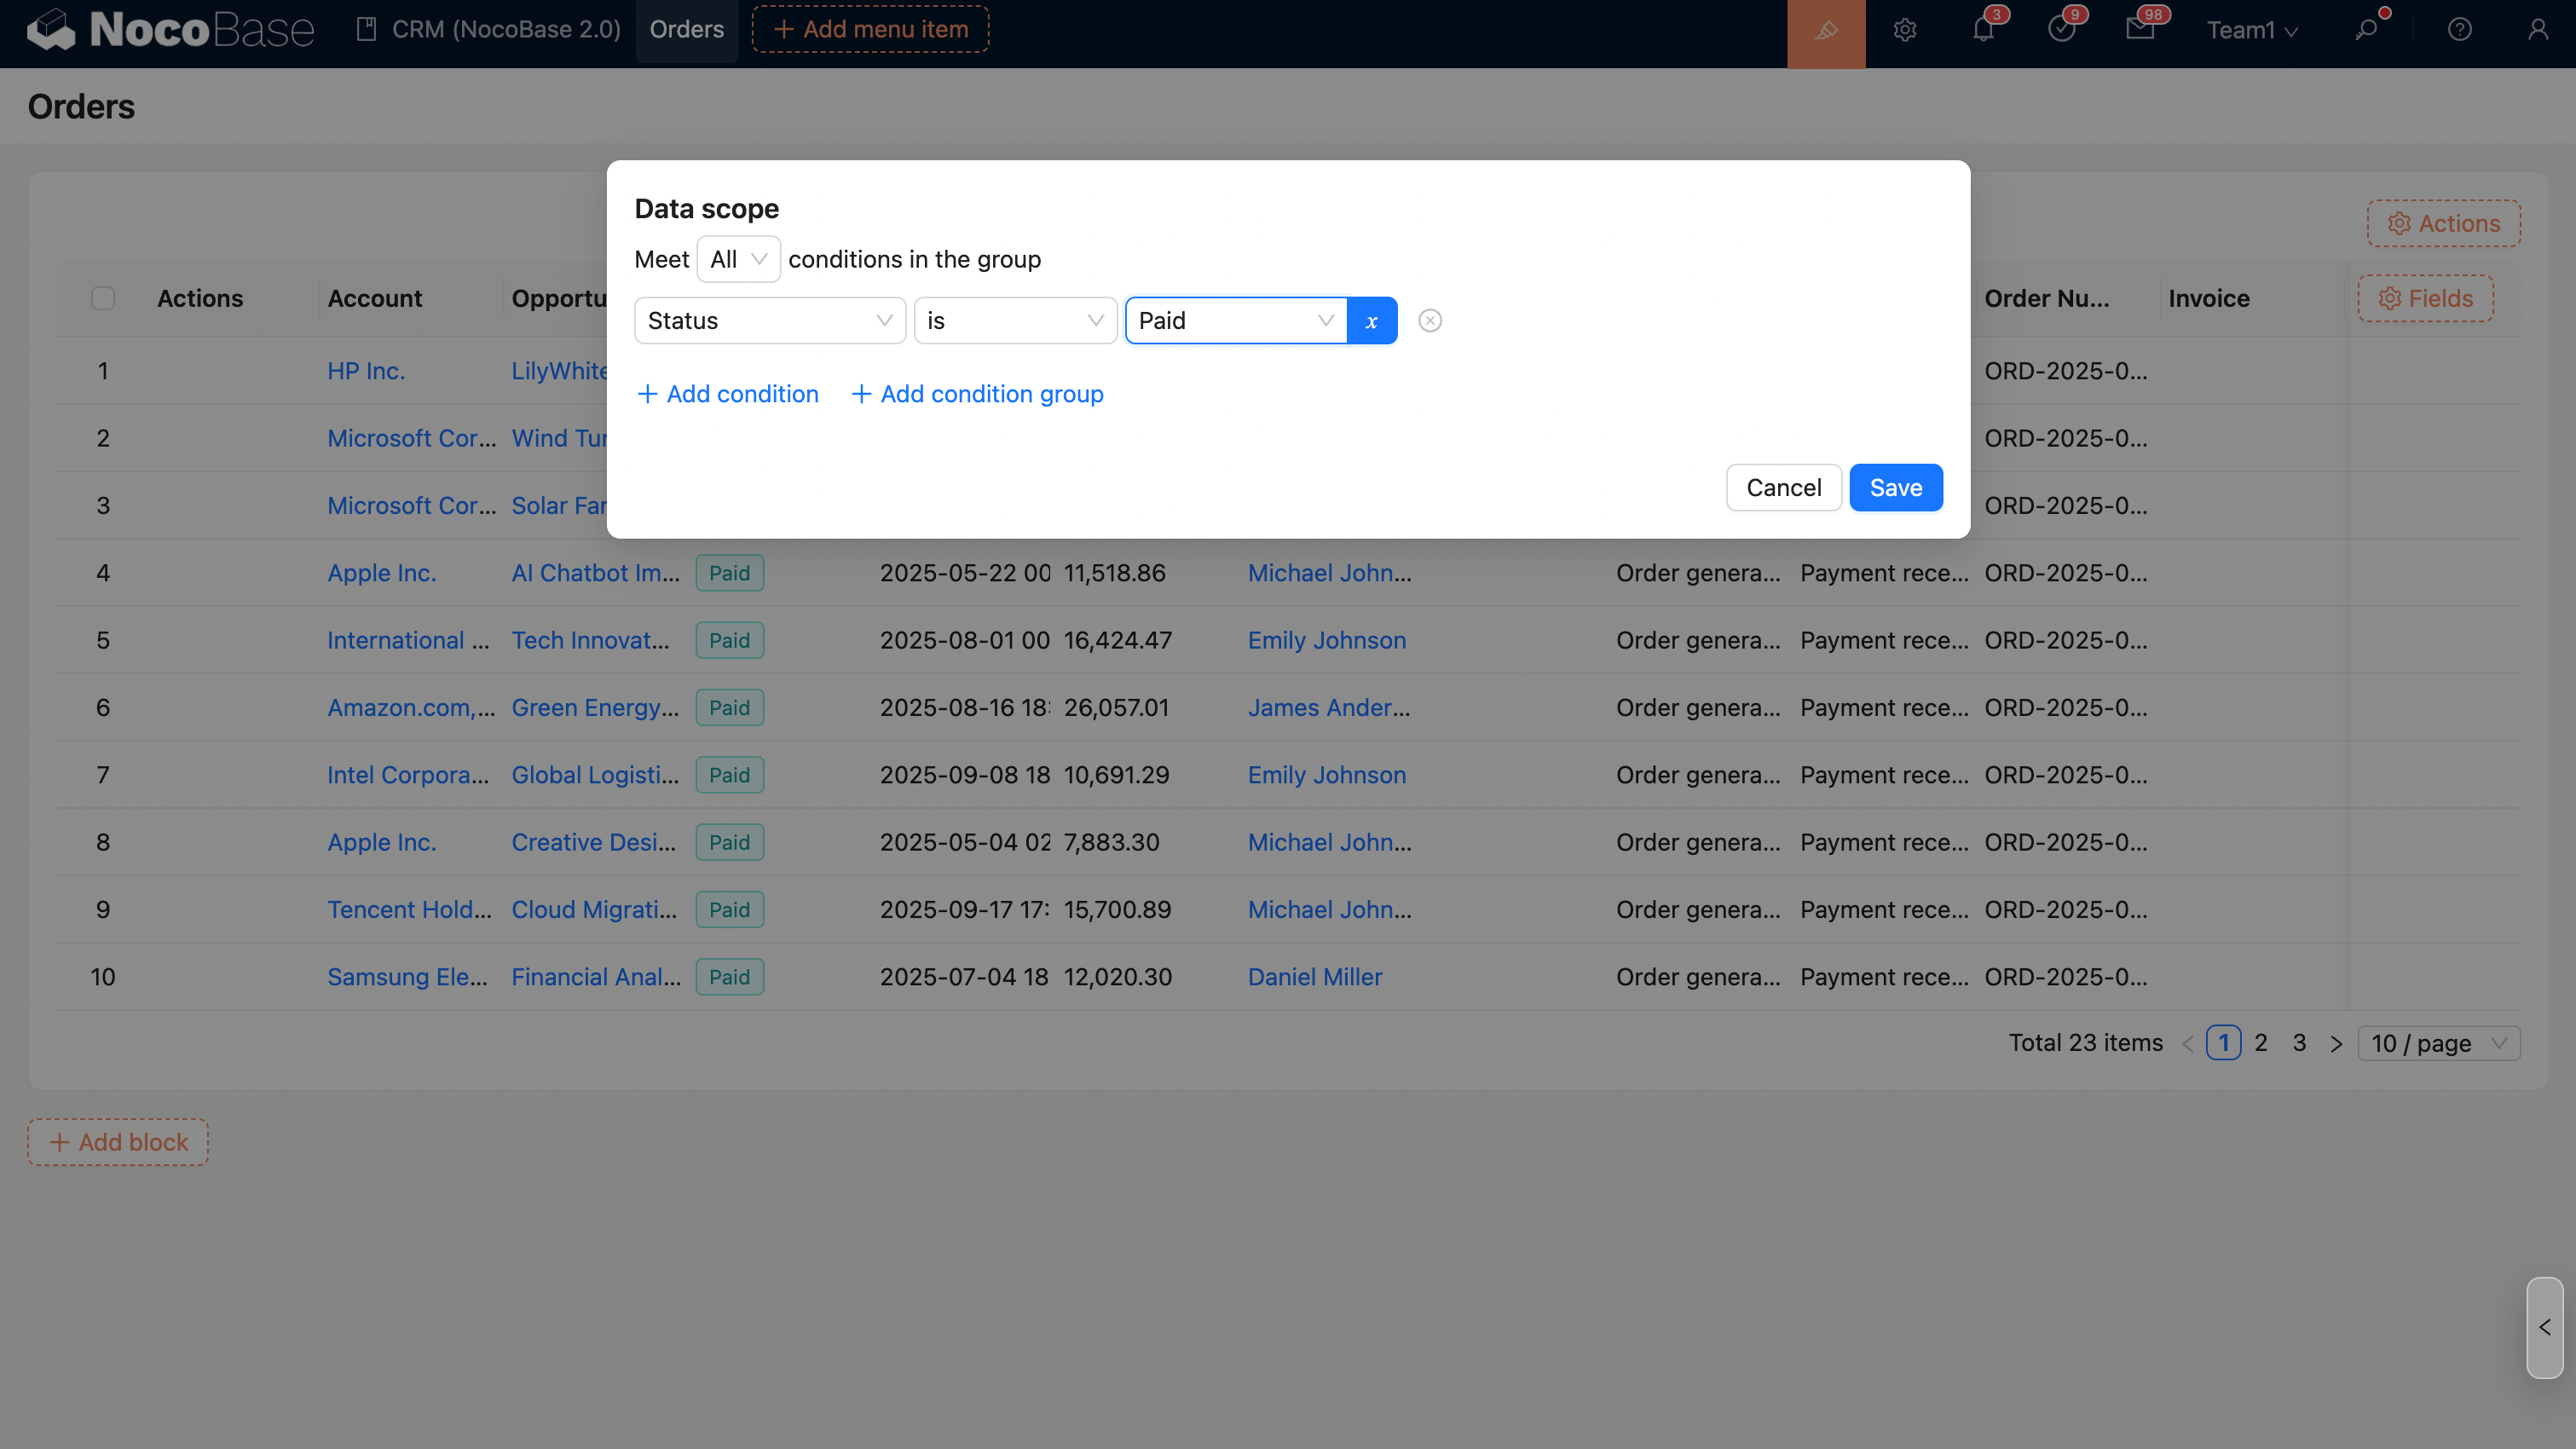Toggle the select-all checkbox in table header
Image resolution: width=2576 pixels, height=1449 pixels.
pos(103,299)
